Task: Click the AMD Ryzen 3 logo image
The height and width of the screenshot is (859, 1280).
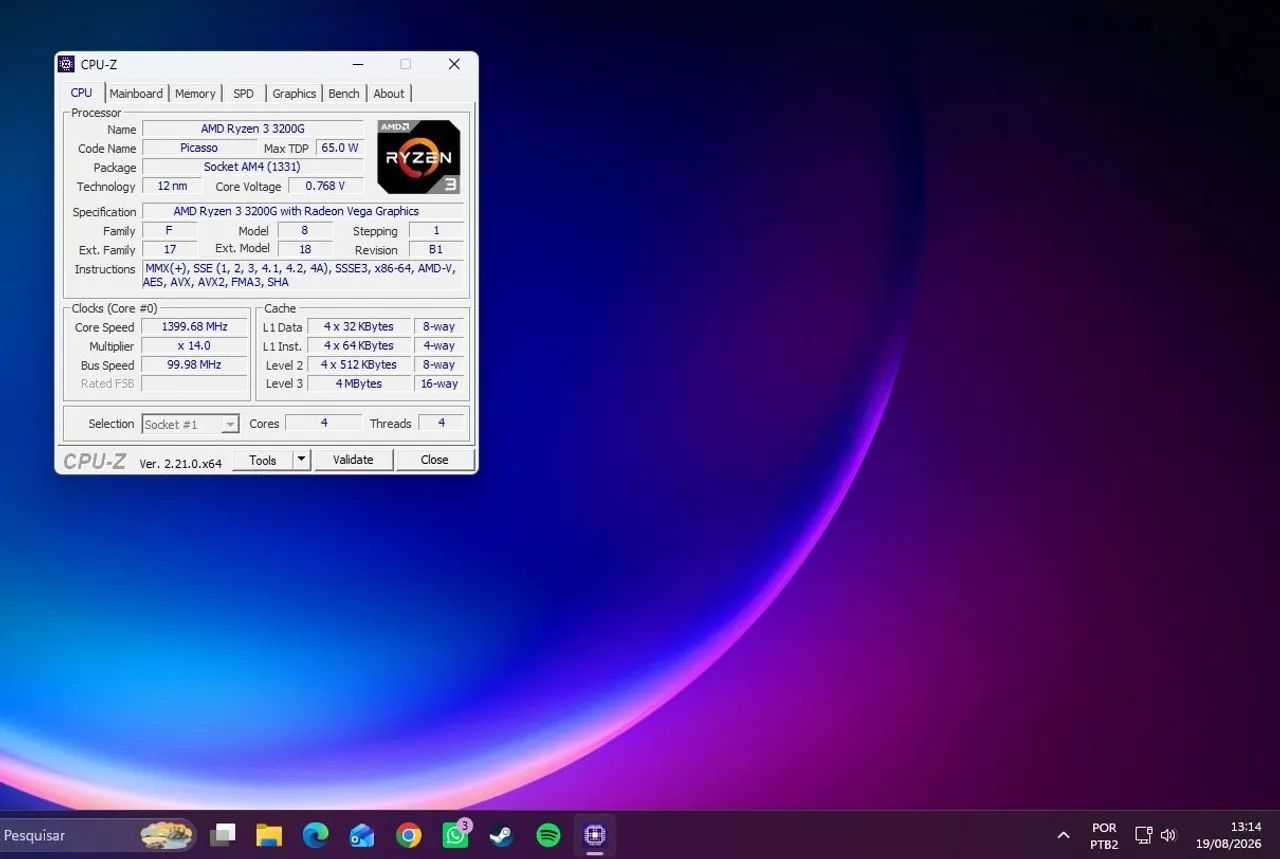Action: tap(418, 157)
